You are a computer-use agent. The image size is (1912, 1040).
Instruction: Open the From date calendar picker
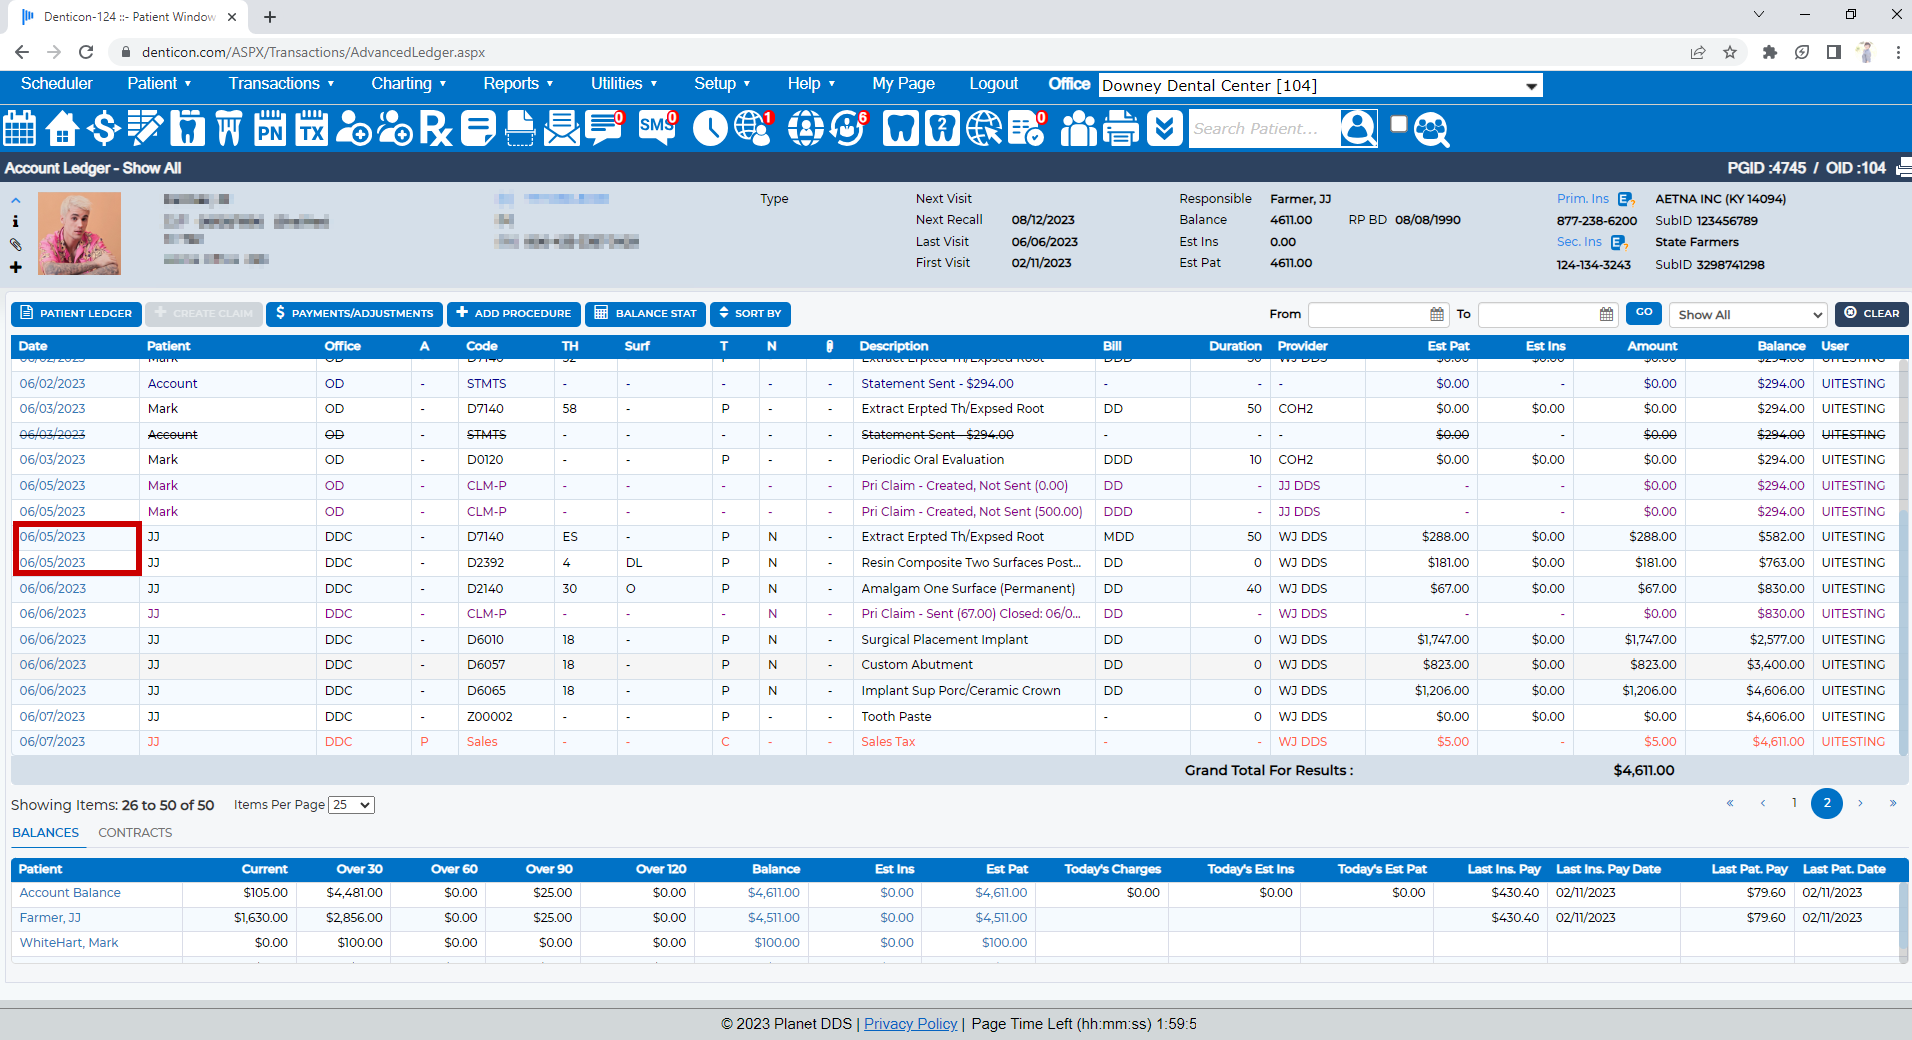(x=1437, y=314)
